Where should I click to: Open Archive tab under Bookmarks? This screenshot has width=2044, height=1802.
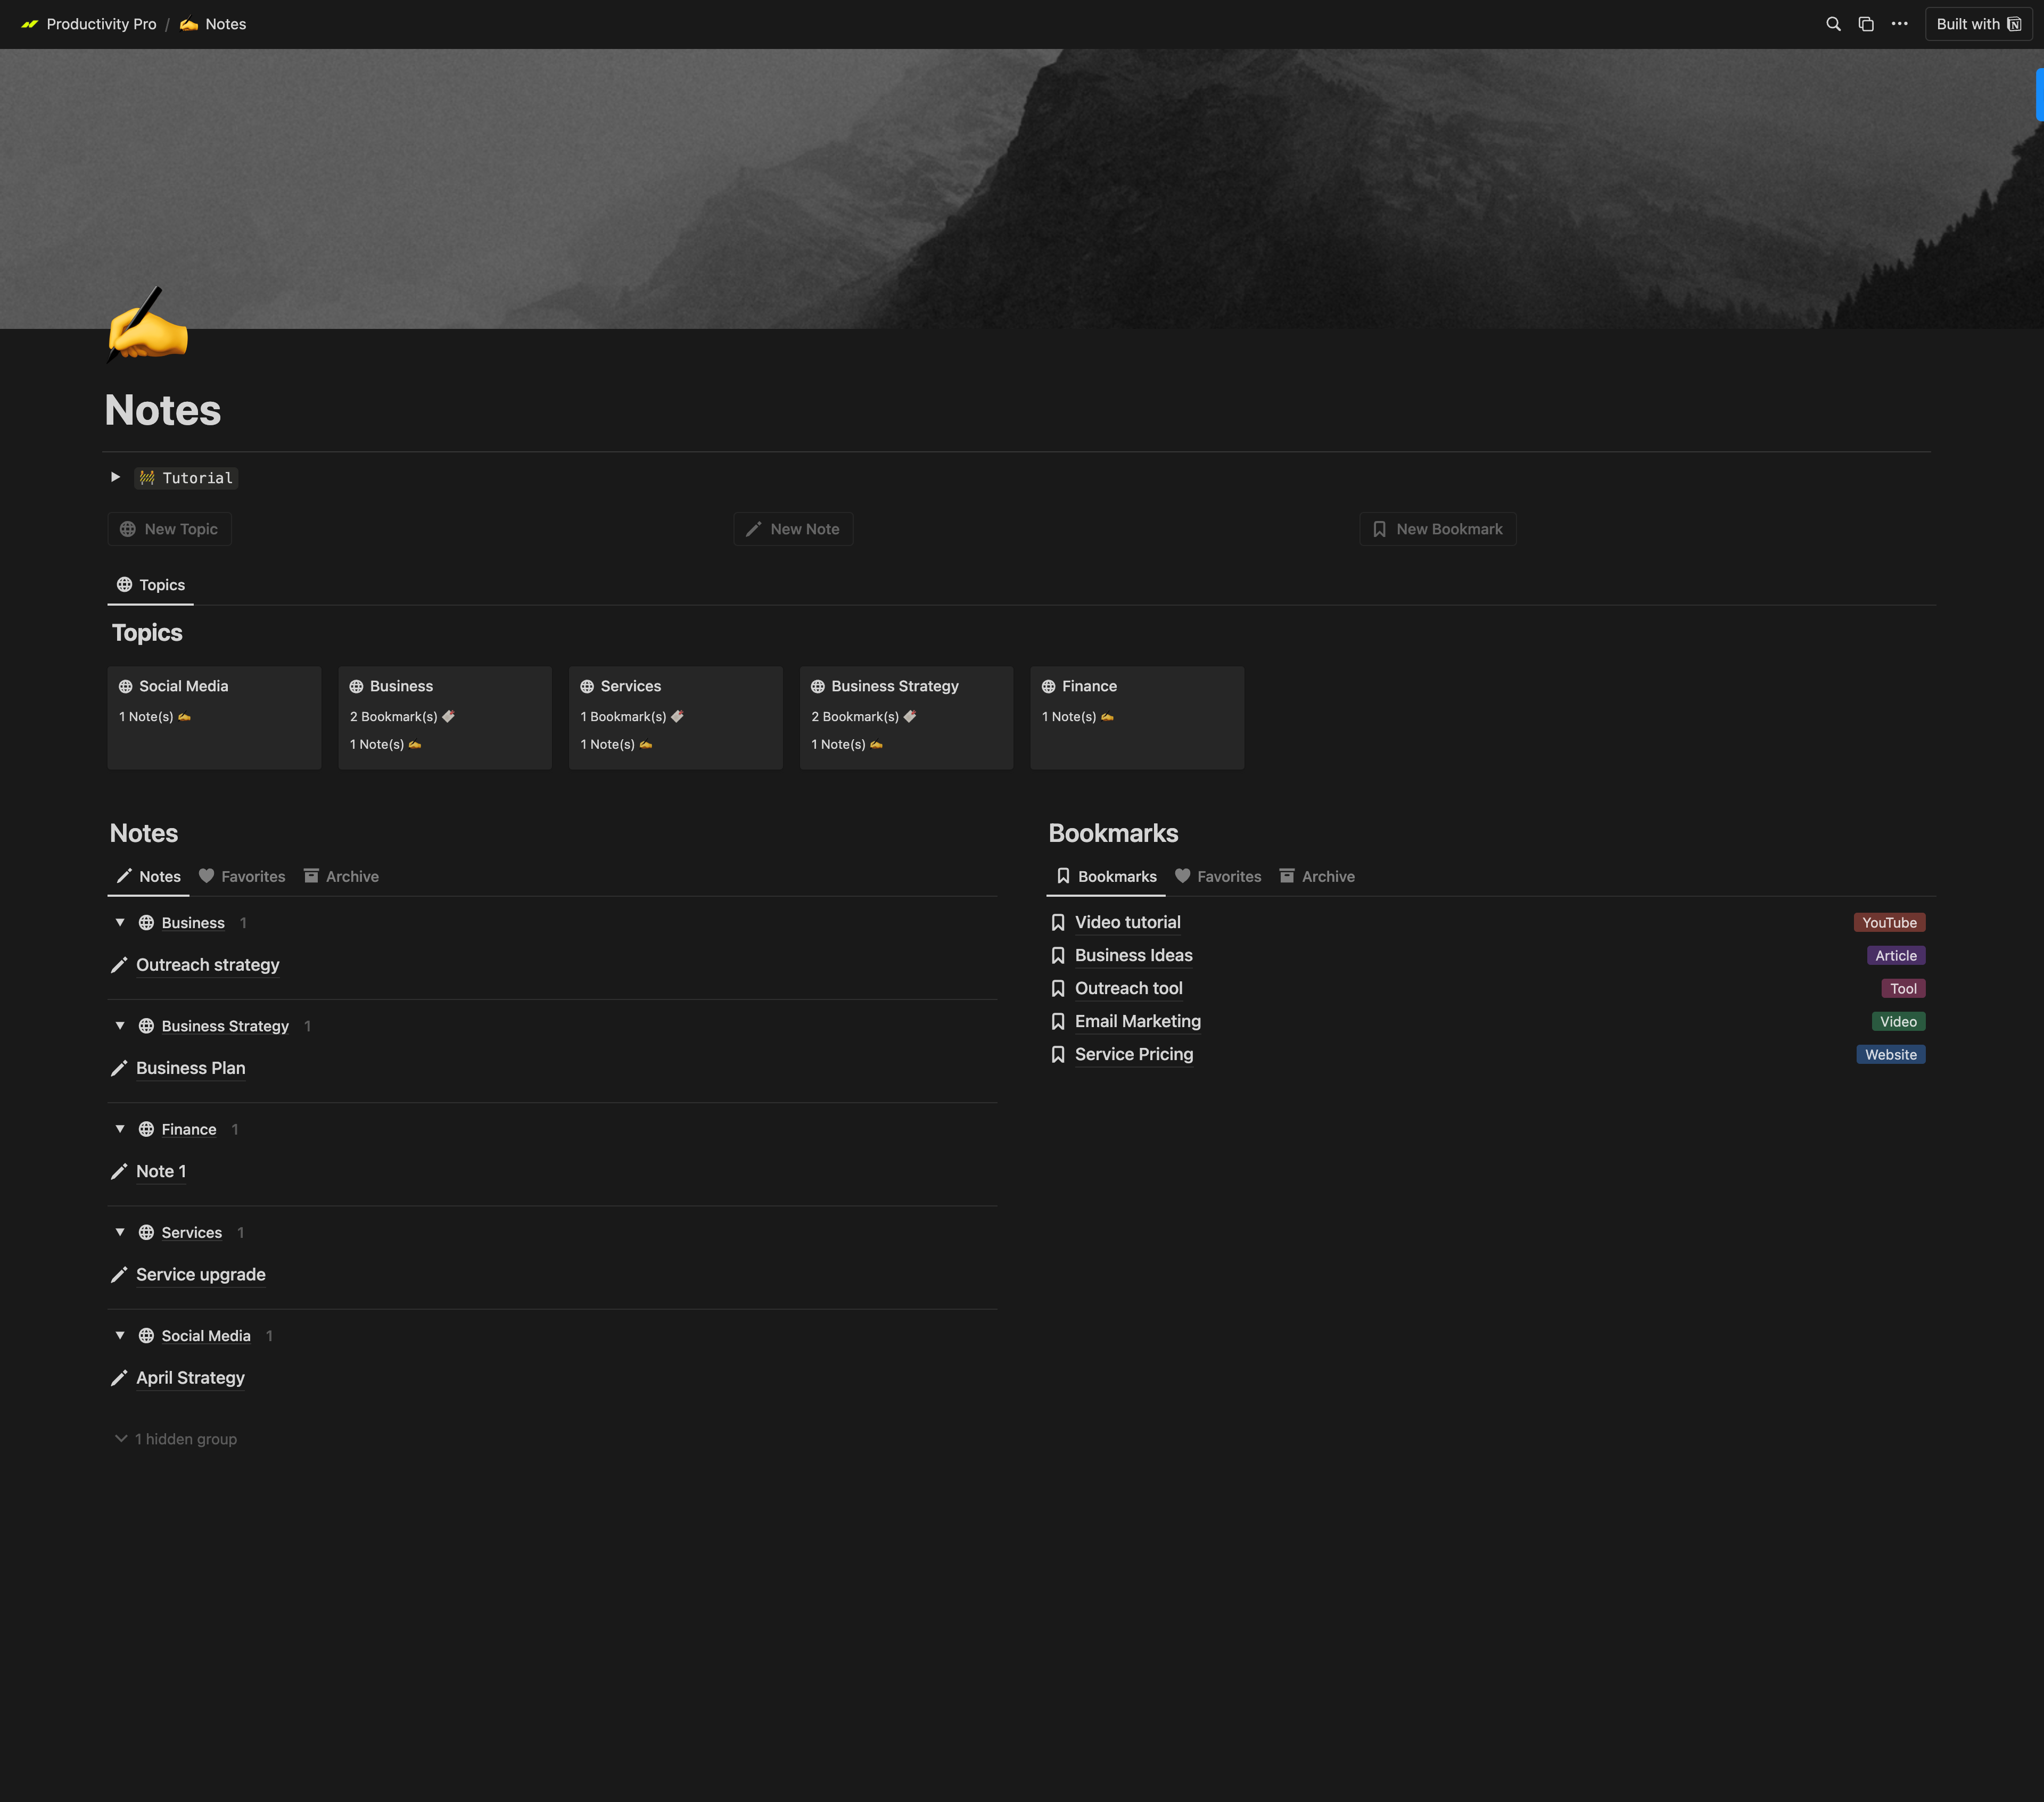(x=1317, y=876)
